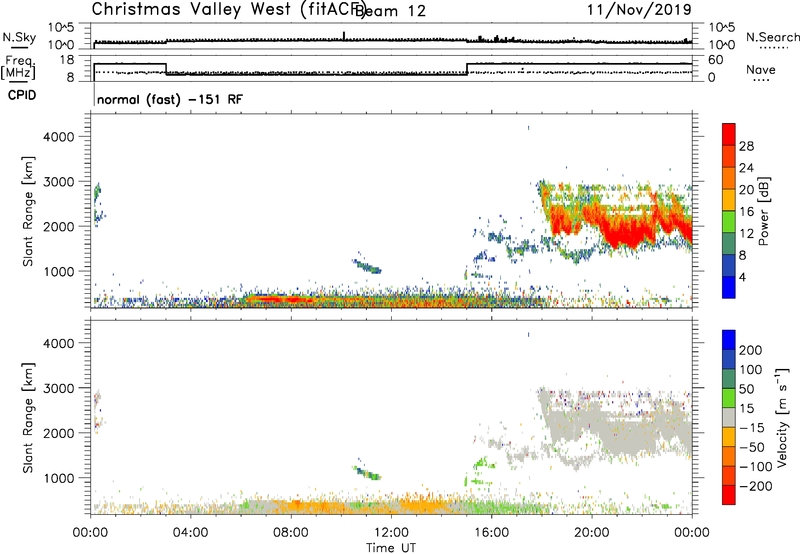Click the 60 tick on the Nave axis
The image size is (800, 554).
[716, 60]
